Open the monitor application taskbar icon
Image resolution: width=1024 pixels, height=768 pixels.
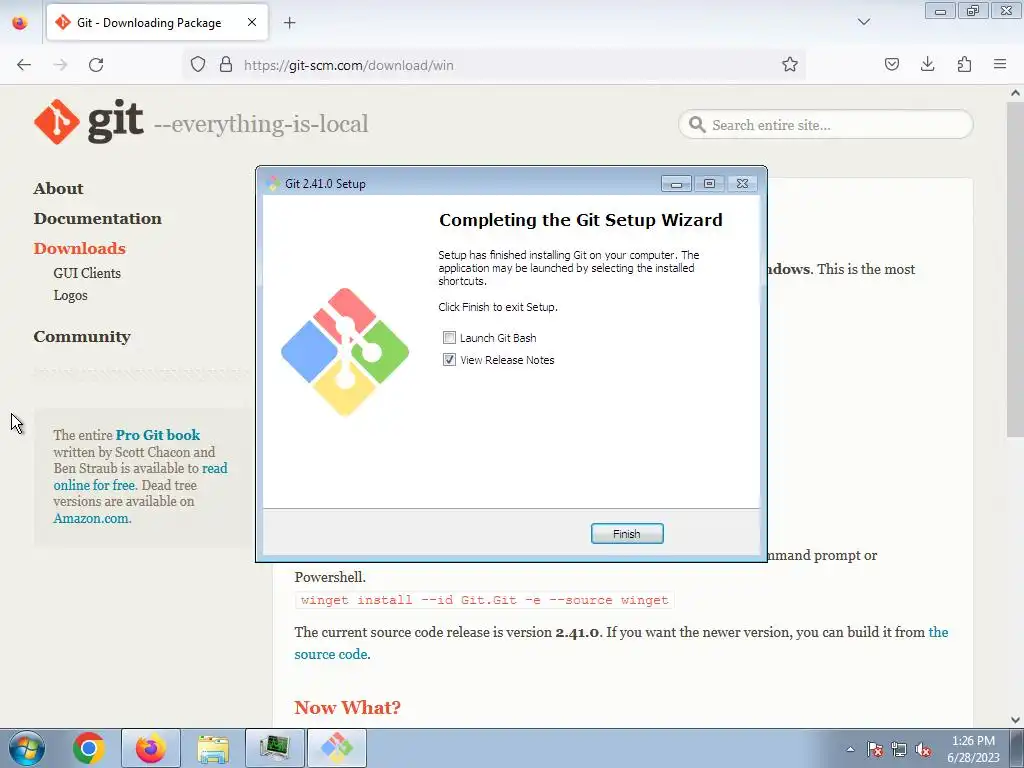coord(275,748)
